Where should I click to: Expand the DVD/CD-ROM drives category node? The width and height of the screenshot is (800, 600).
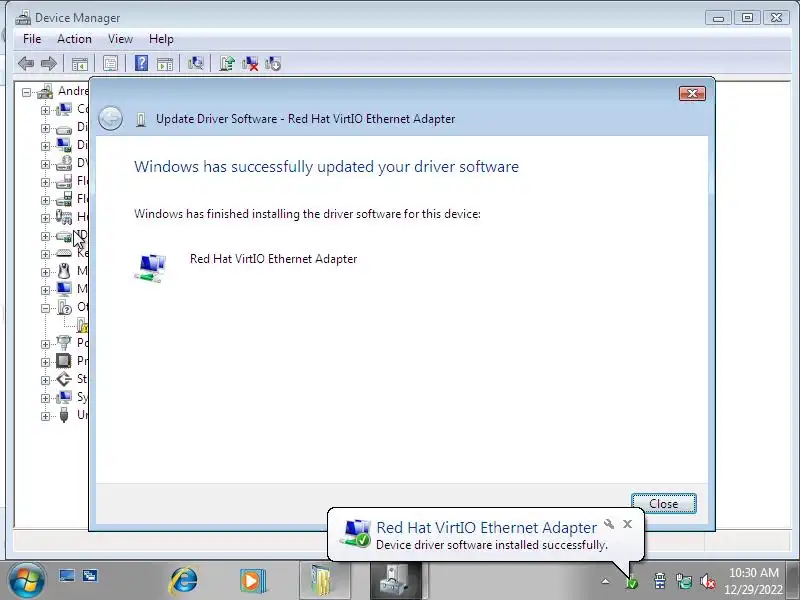[x=45, y=164]
